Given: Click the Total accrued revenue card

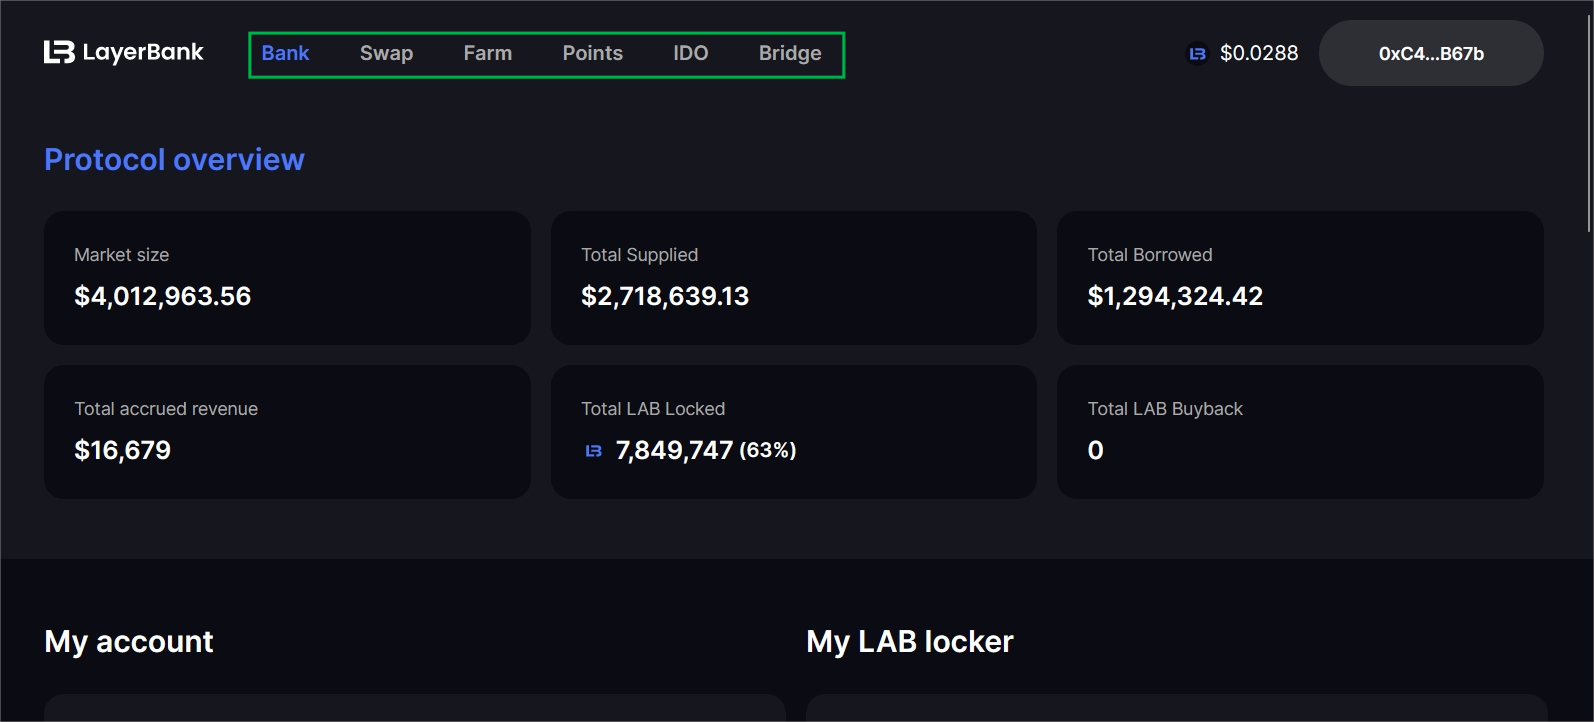Looking at the screenshot, I should coord(287,432).
